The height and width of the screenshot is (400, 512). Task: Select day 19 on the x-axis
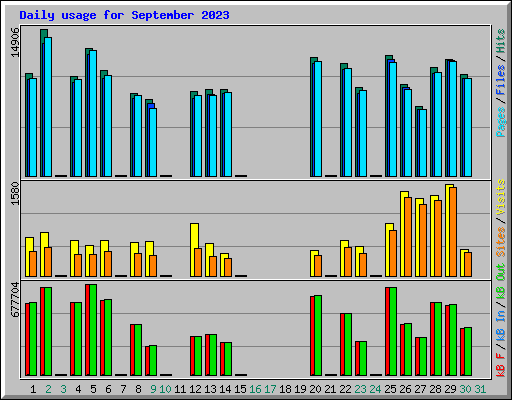300,389
